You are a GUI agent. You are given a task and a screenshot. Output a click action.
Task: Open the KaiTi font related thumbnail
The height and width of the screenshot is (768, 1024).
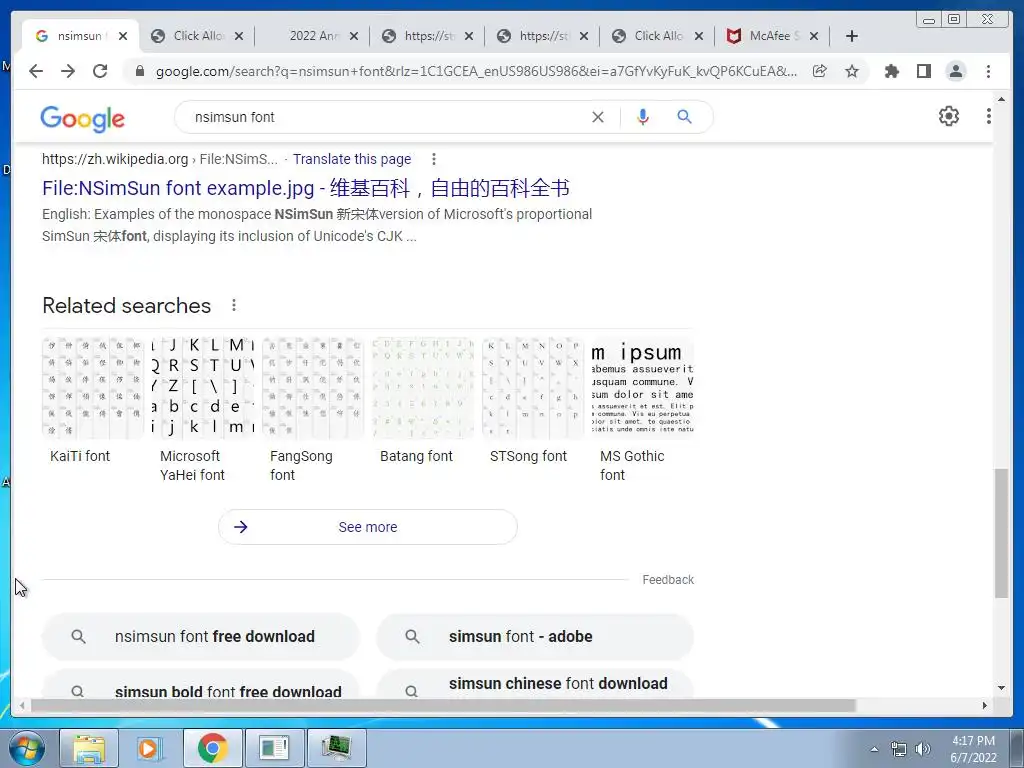[93, 388]
